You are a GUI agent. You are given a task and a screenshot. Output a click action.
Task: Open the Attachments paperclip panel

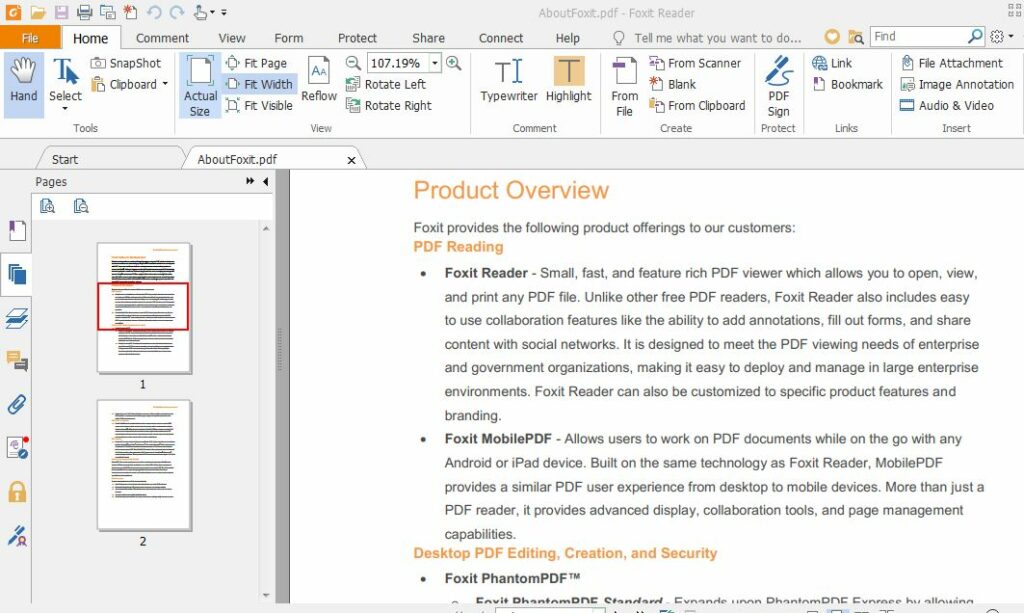click(x=17, y=405)
